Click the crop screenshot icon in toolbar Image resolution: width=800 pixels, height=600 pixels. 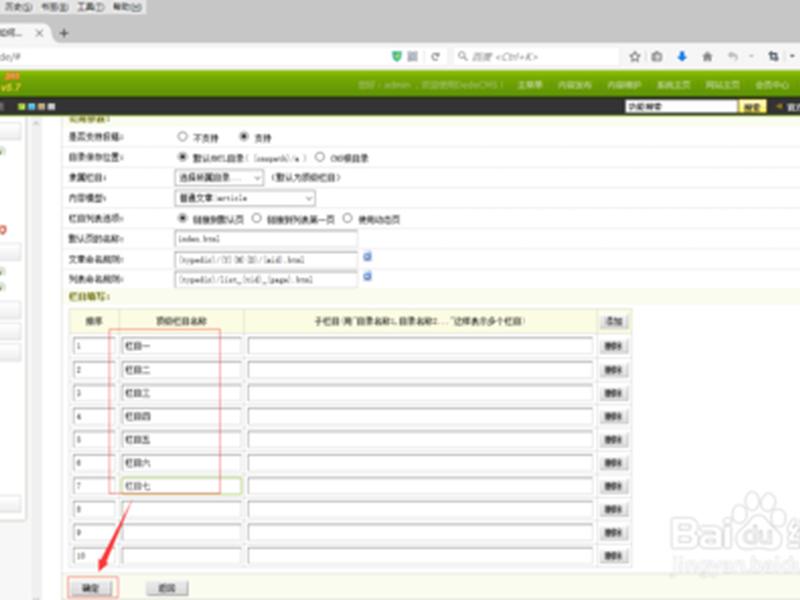[773, 56]
